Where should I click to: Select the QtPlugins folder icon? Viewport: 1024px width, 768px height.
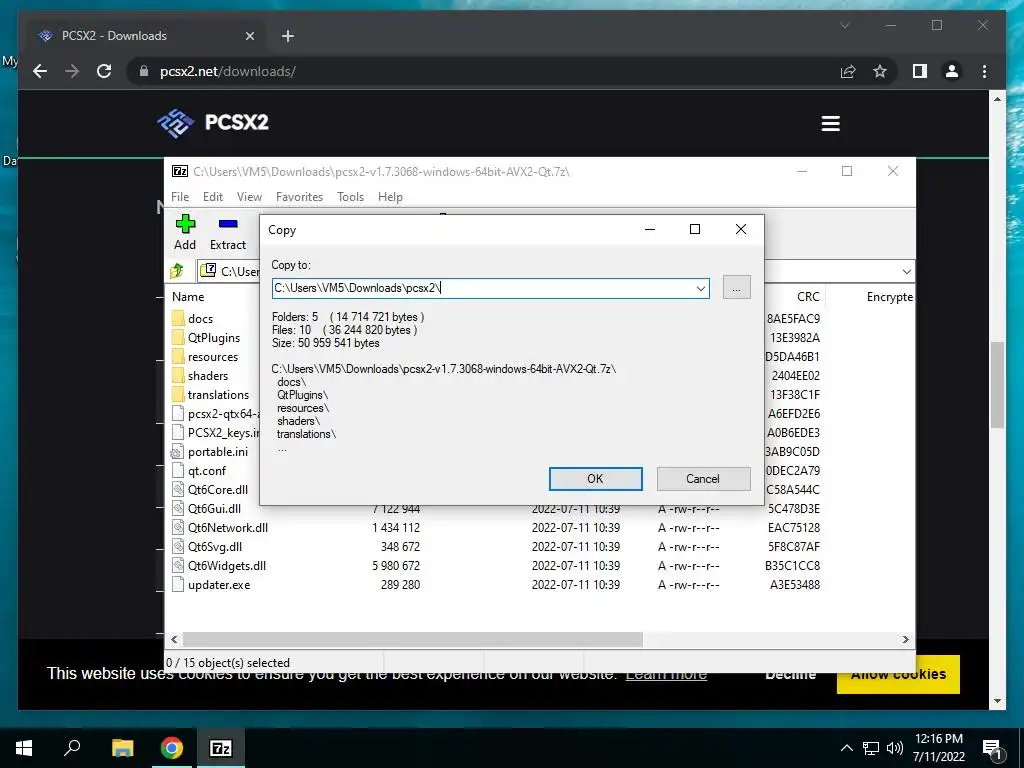(x=178, y=337)
